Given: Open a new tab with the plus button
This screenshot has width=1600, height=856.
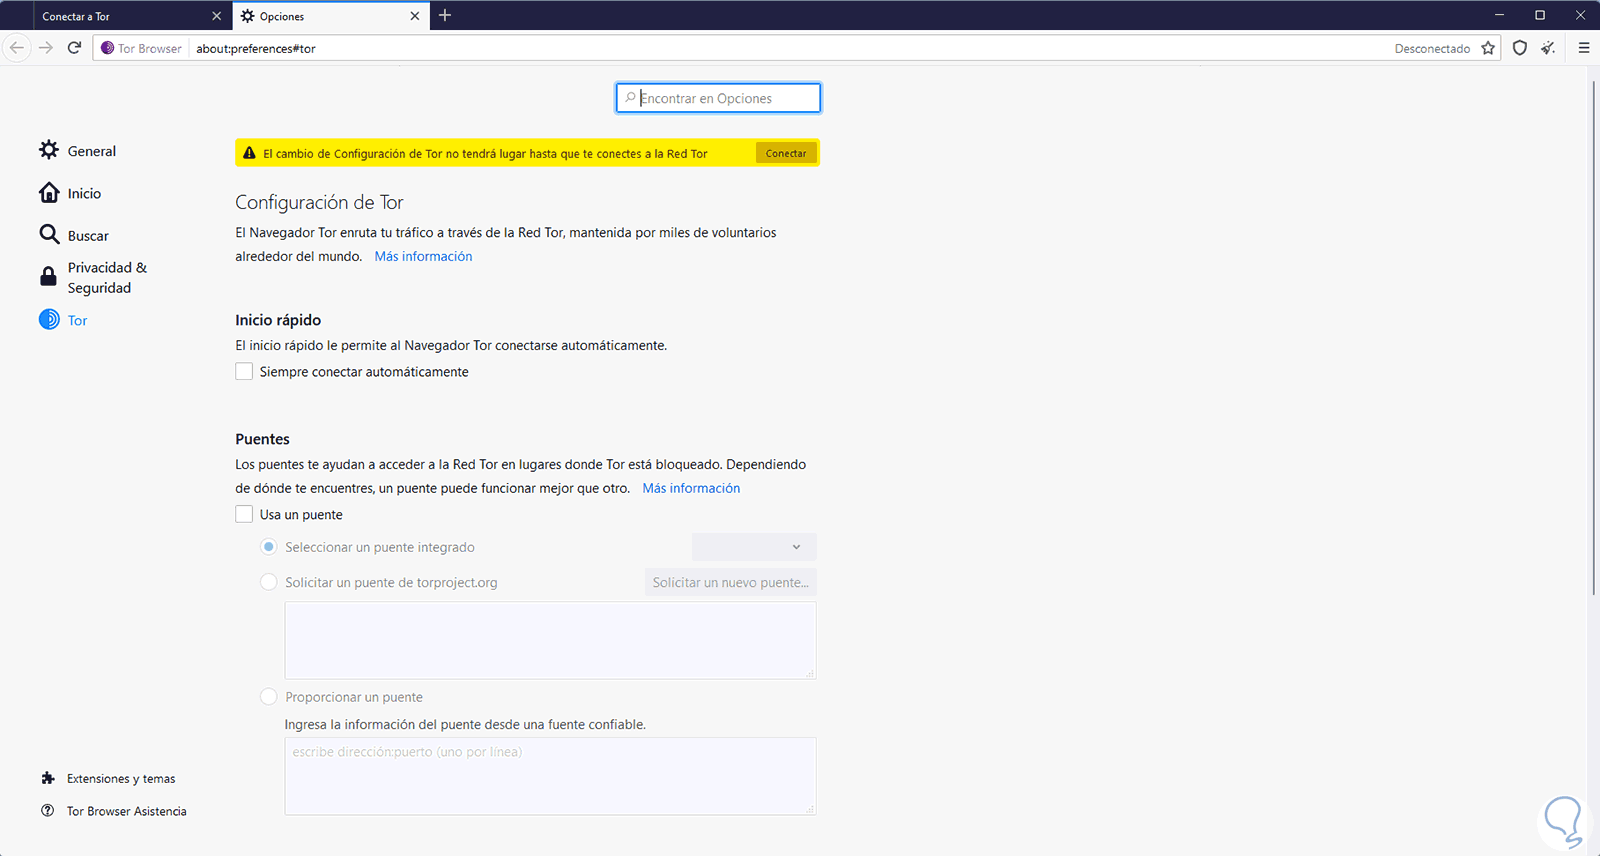Looking at the screenshot, I should point(445,15).
